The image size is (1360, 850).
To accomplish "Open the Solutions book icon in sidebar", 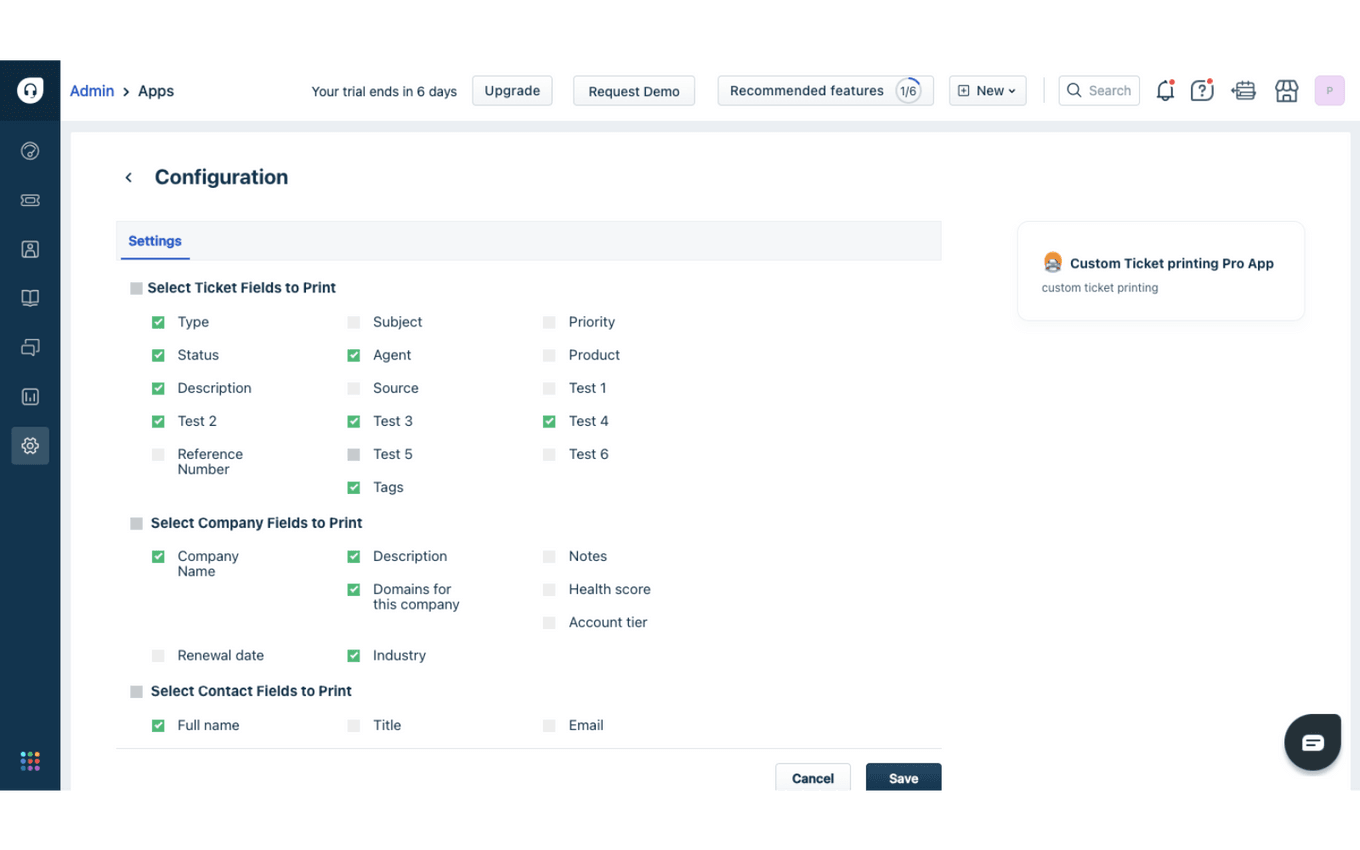I will tap(30, 298).
